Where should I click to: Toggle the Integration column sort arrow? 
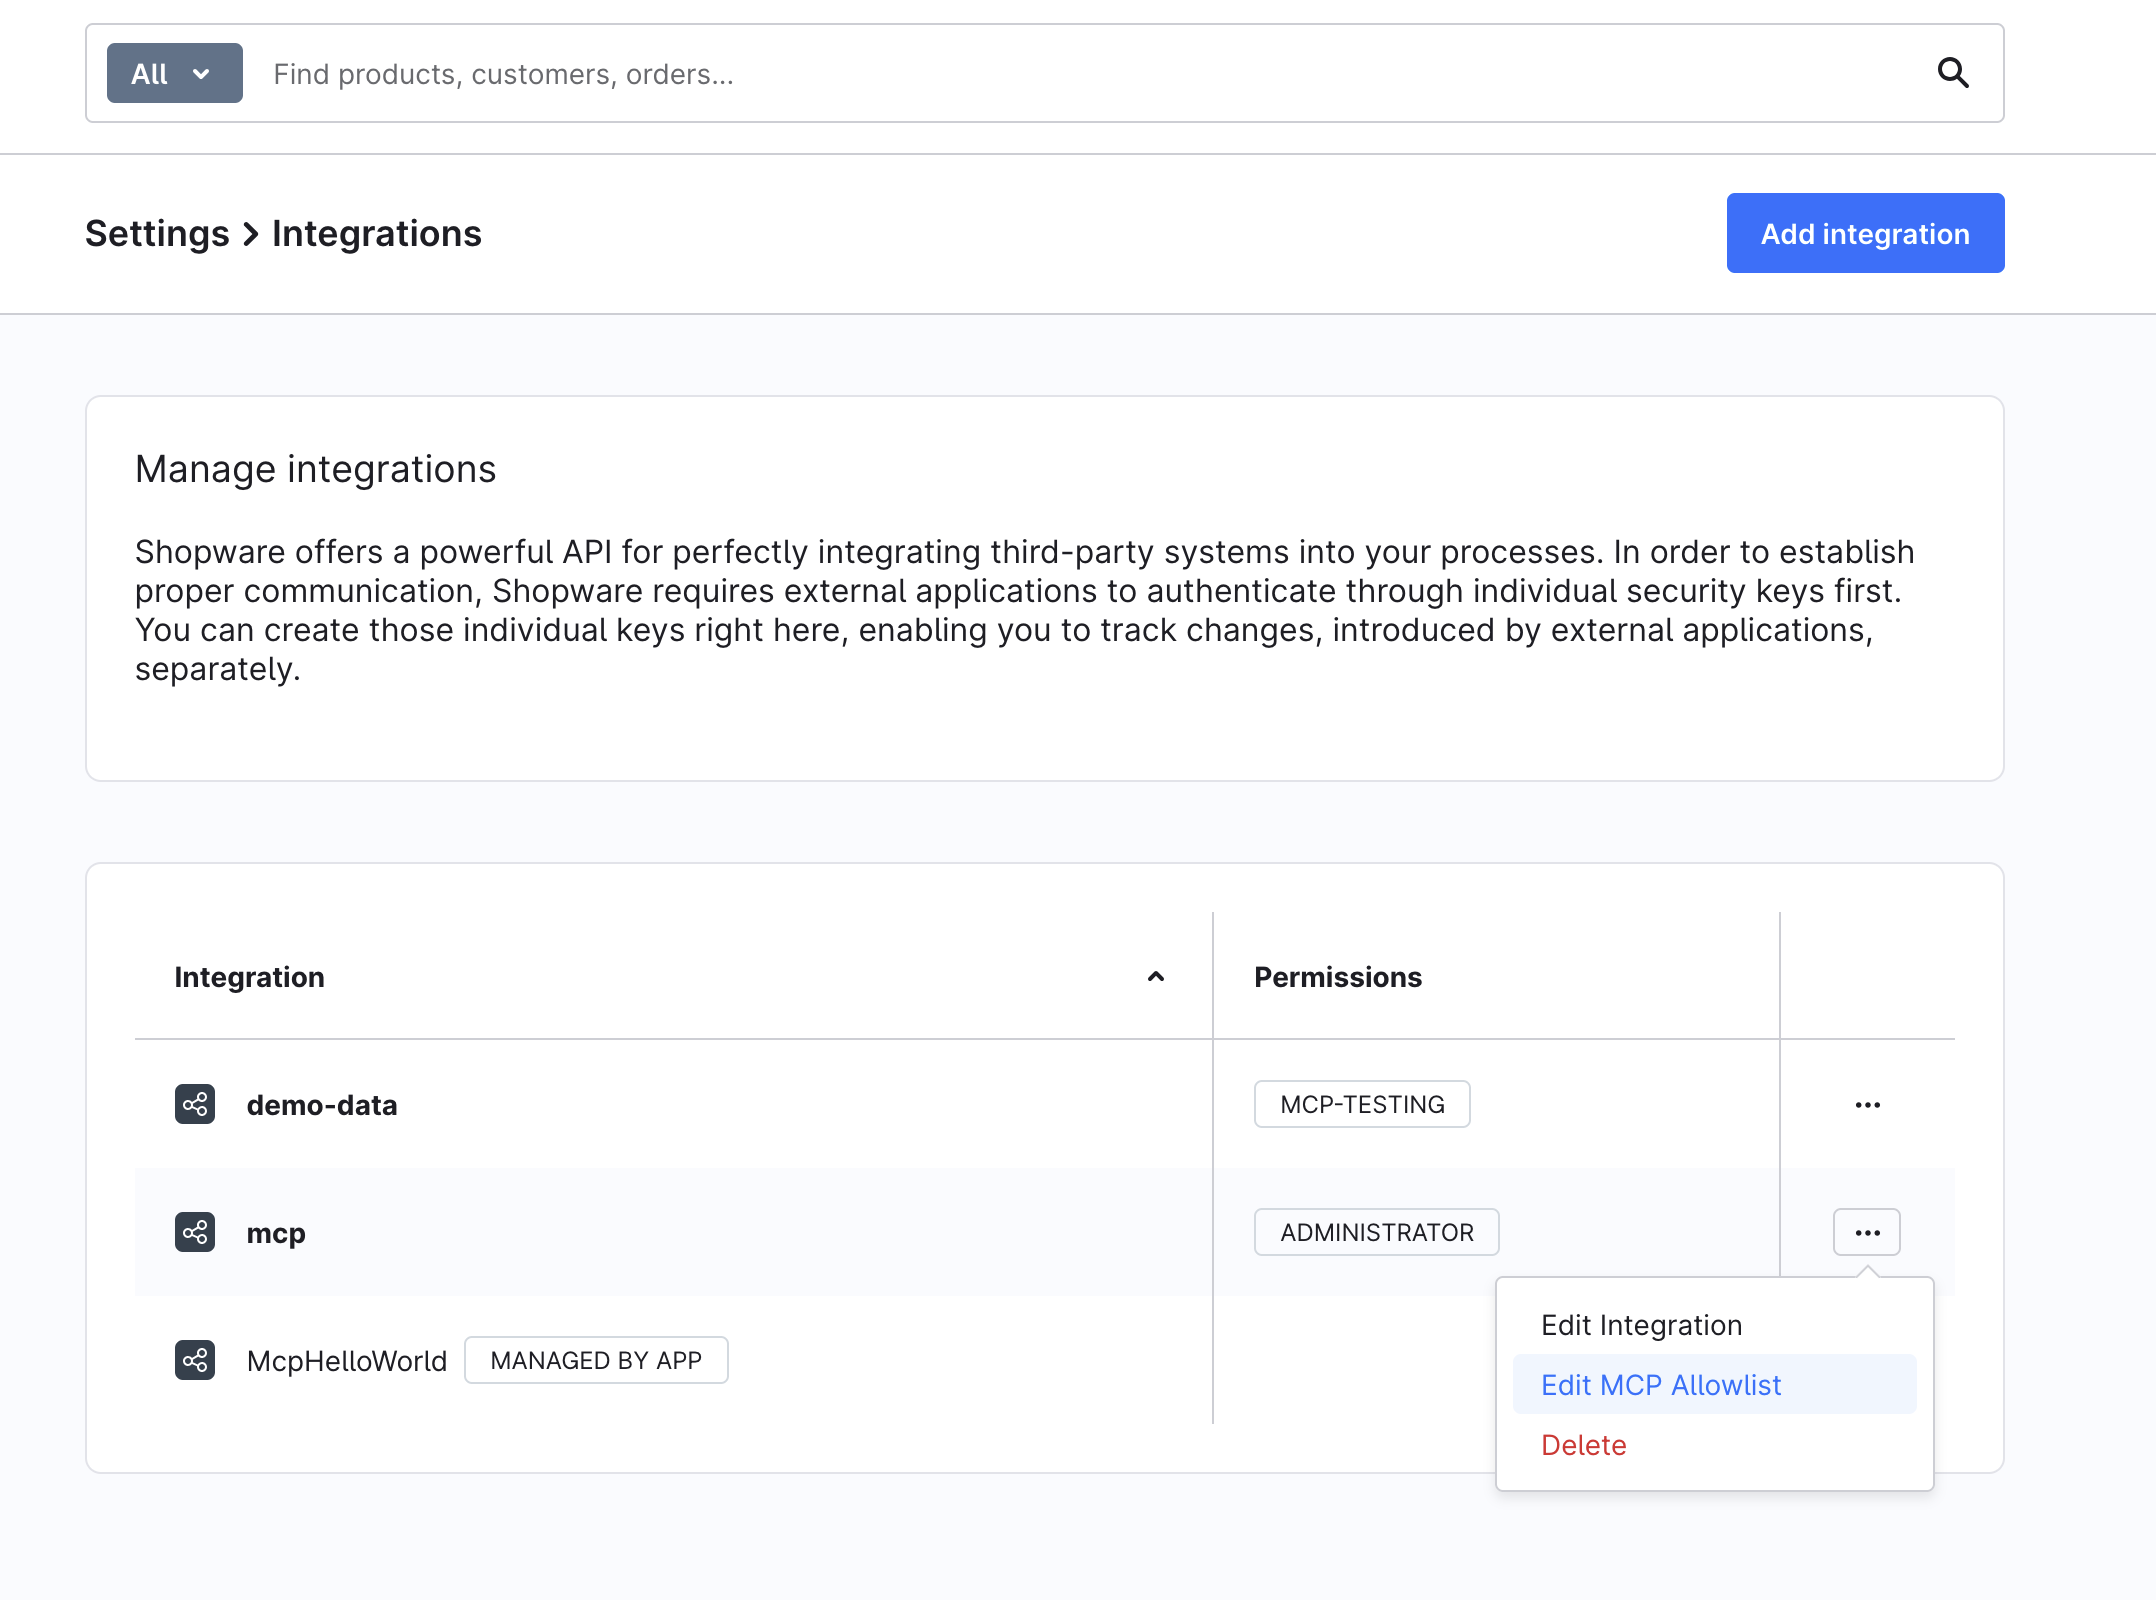point(1156,977)
